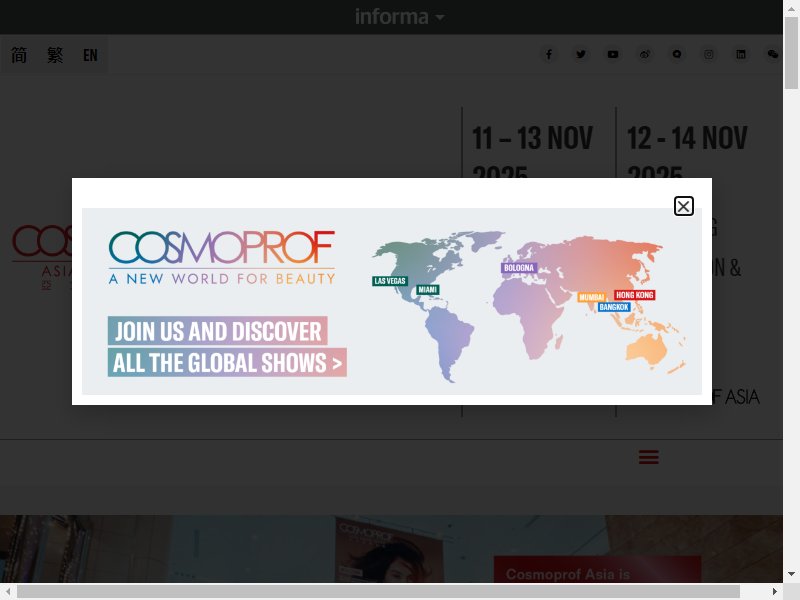Click the horizontal scroll left arrow
This screenshot has height=600, width=800.
pos(8,591)
